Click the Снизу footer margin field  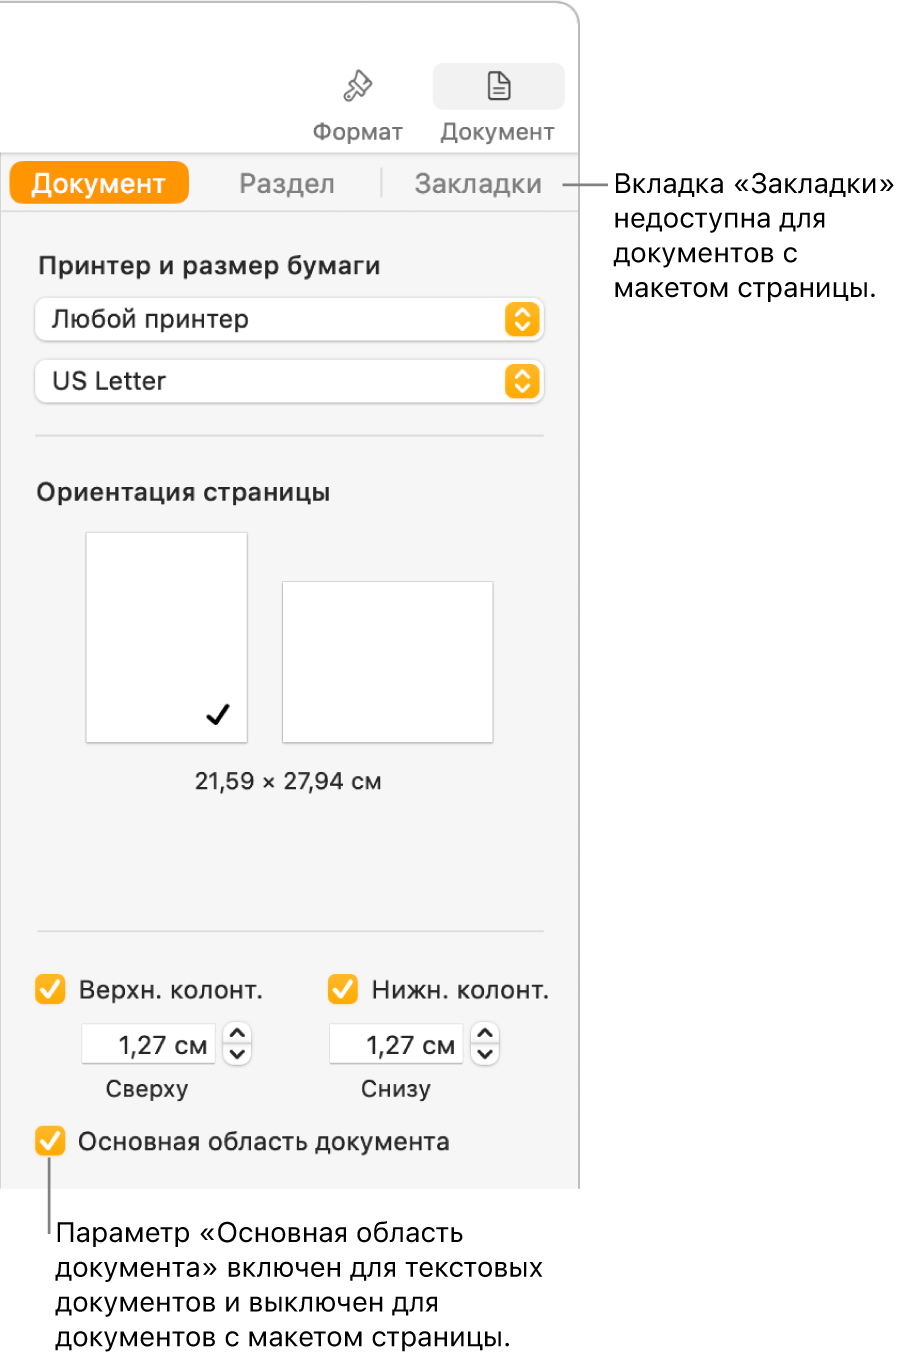point(397,1045)
